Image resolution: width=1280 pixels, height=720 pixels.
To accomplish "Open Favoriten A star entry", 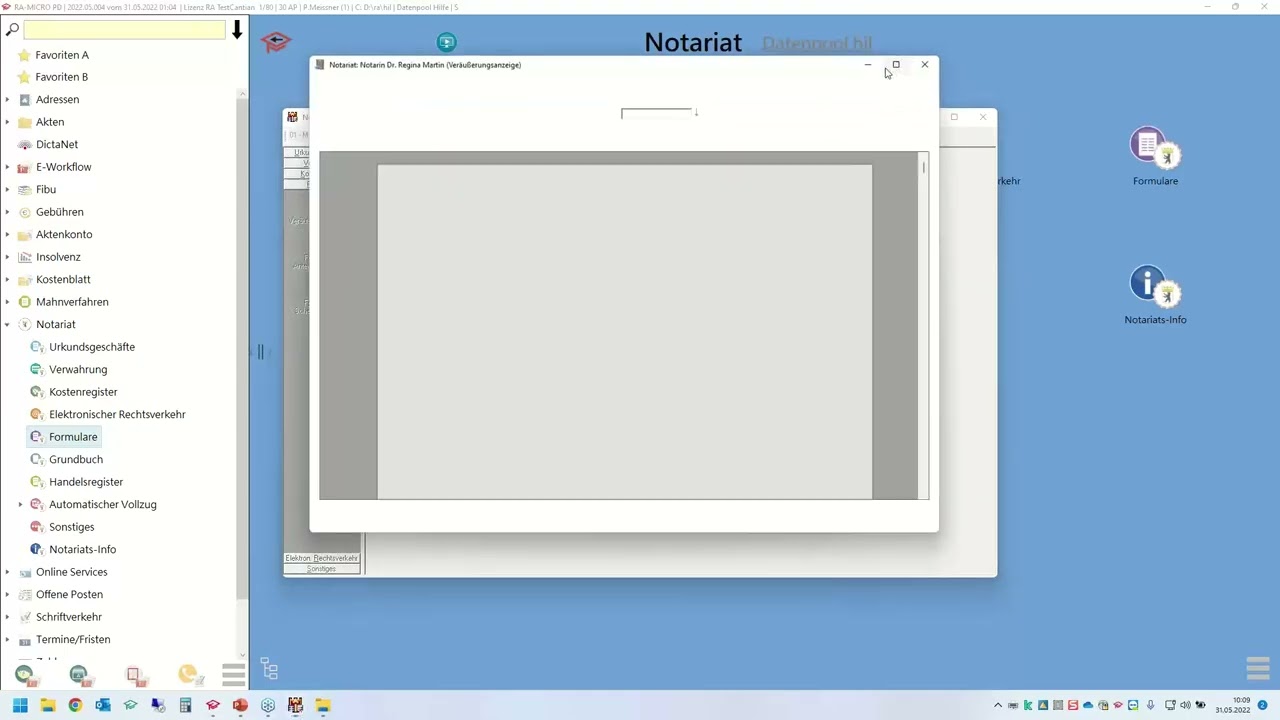I will [x=62, y=55].
